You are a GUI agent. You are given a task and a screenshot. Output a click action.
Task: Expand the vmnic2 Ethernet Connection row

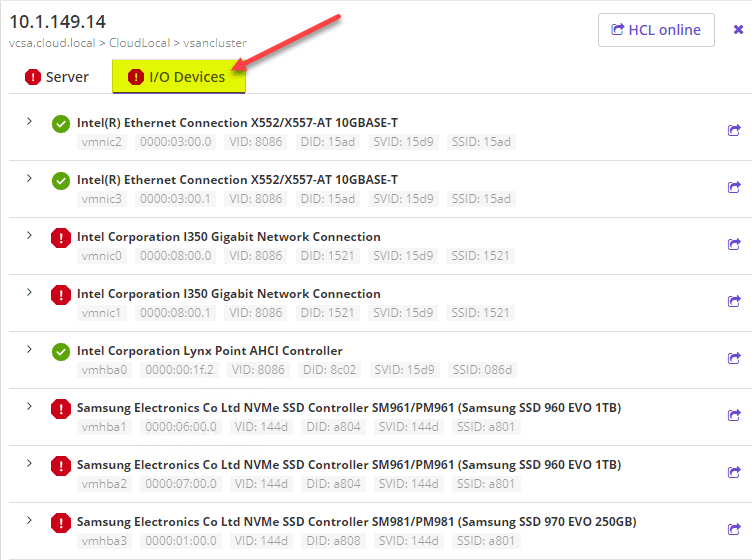coord(29,121)
